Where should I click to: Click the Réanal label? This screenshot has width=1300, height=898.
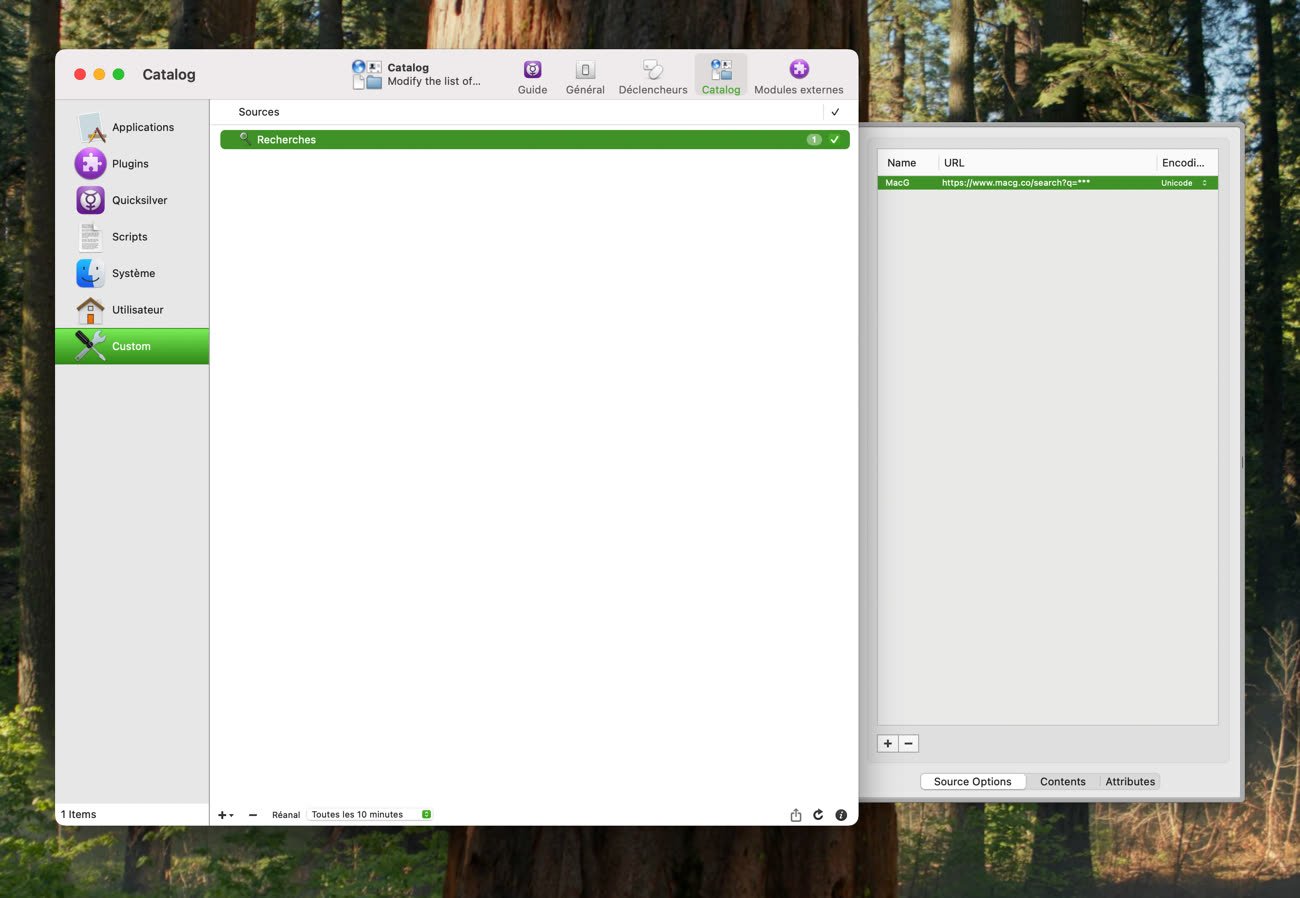[x=286, y=815]
